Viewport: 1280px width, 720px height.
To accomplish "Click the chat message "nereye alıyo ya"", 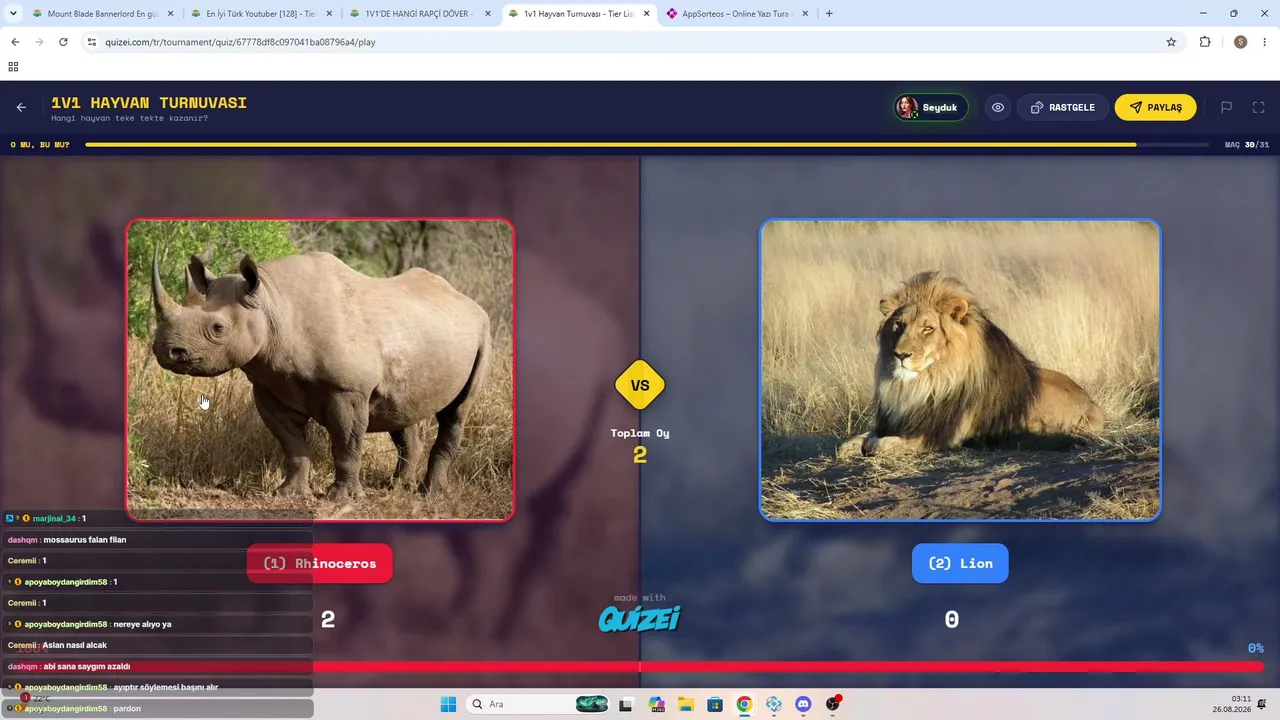I will point(142,624).
